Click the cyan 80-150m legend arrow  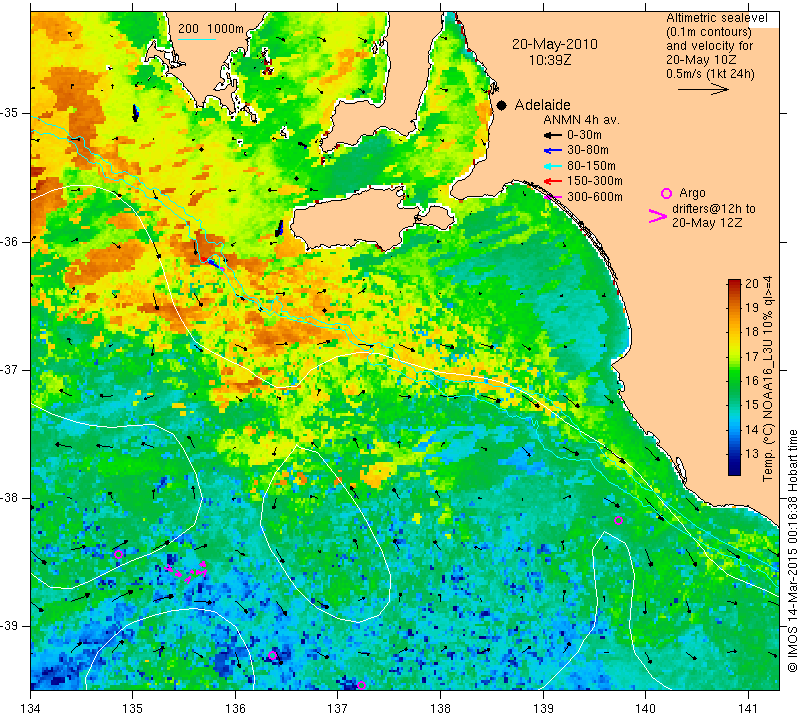[x=553, y=166]
